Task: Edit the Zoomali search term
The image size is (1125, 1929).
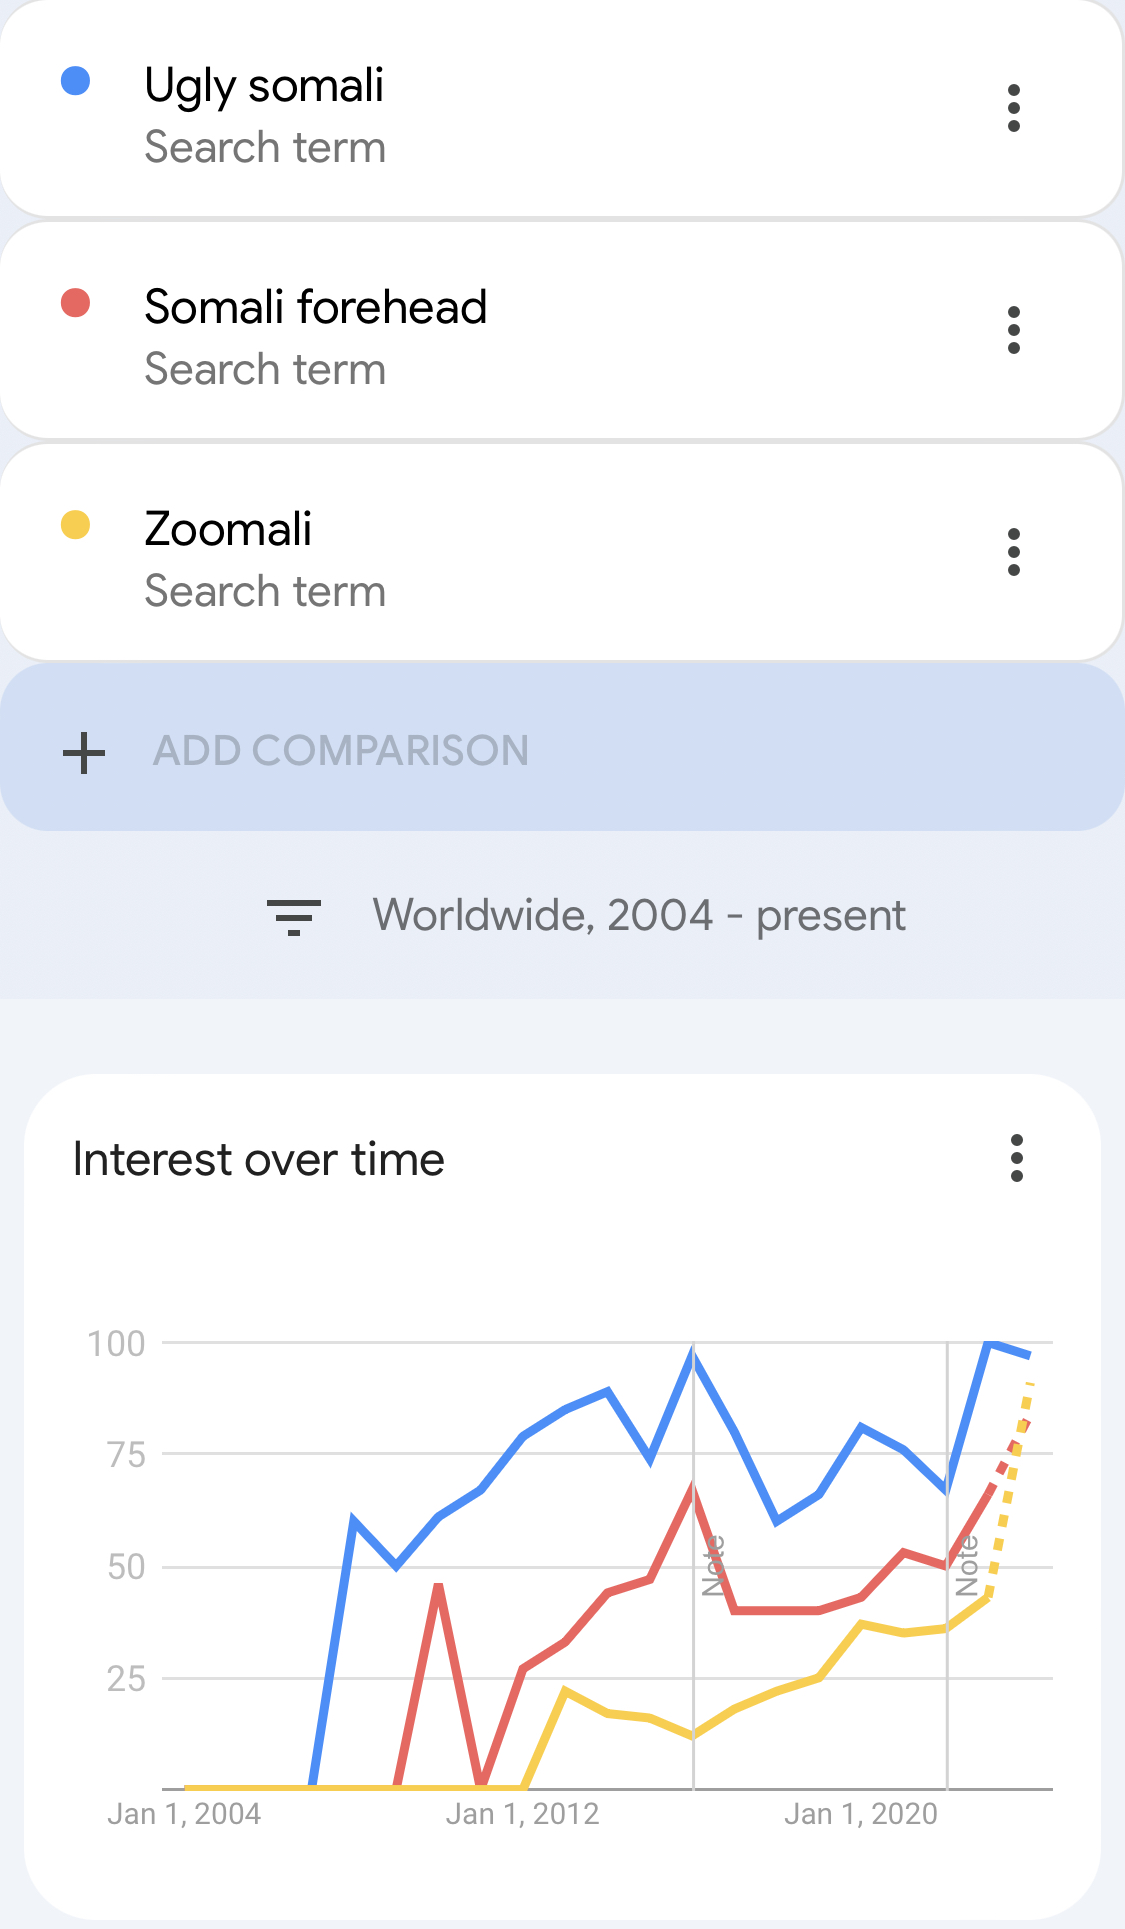Action: [228, 529]
